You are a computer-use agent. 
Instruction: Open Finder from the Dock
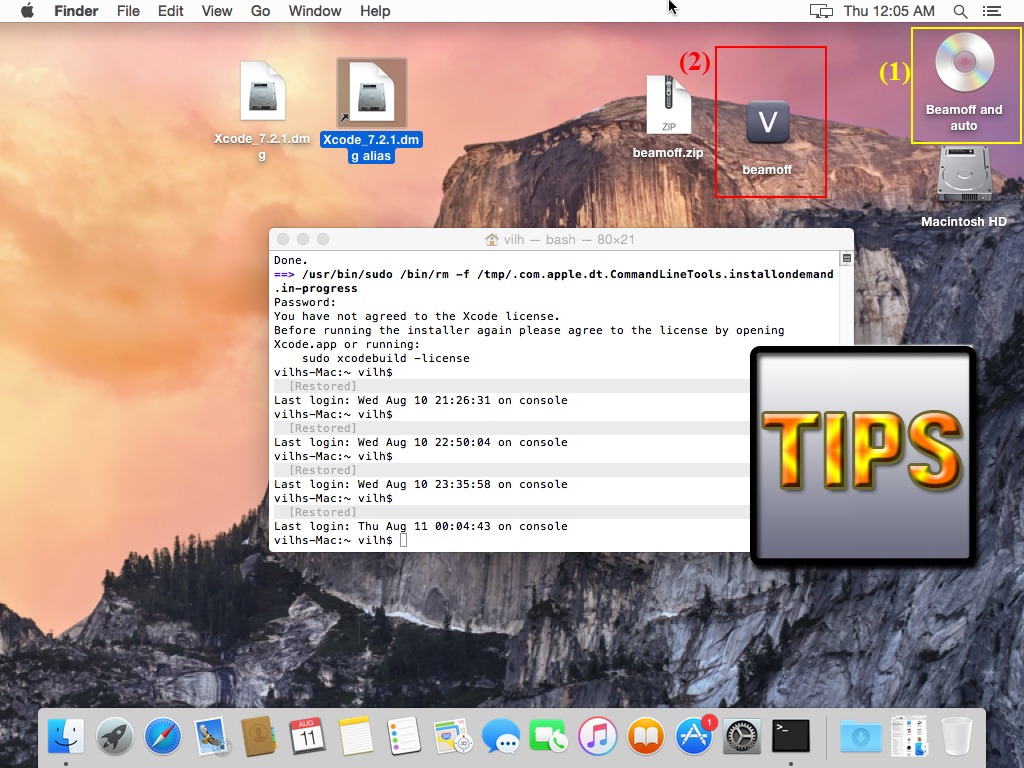(66, 736)
